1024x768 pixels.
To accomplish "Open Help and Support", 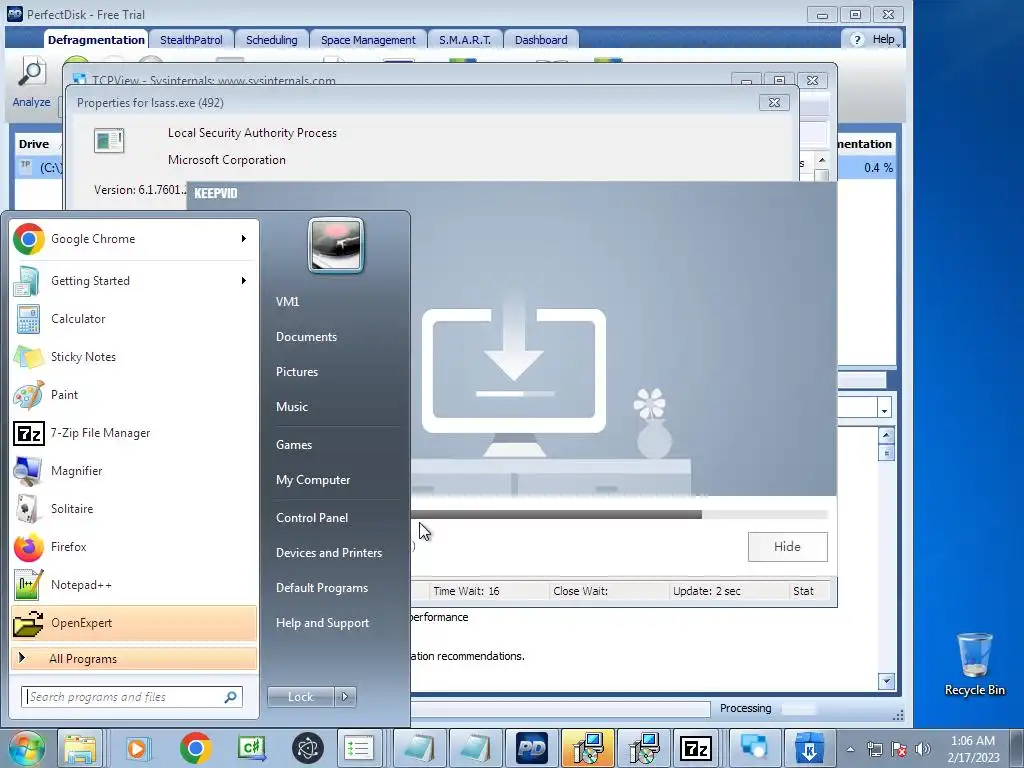I will [322, 623].
